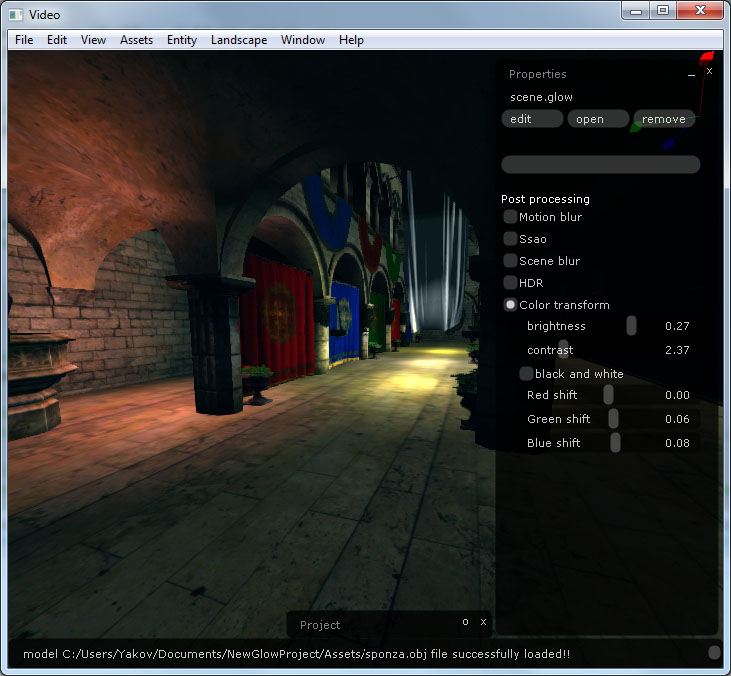The image size is (731, 676).
Task: Open the Window menu
Action: (x=303, y=40)
